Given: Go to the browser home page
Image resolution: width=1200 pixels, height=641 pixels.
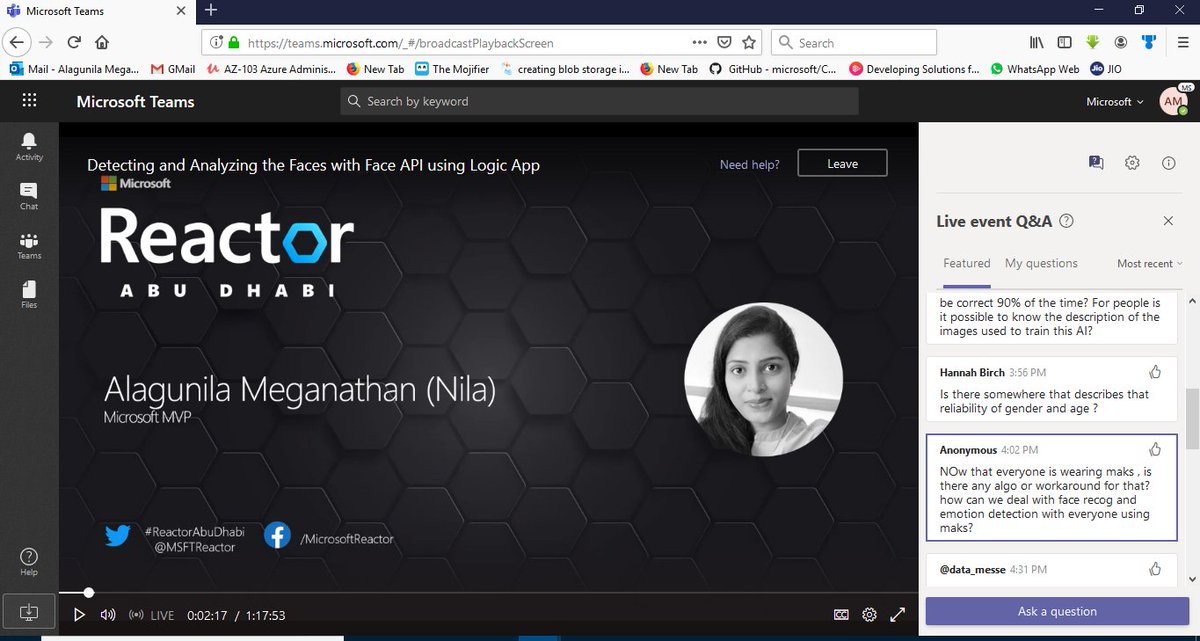Looking at the screenshot, I should [x=101, y=43].
